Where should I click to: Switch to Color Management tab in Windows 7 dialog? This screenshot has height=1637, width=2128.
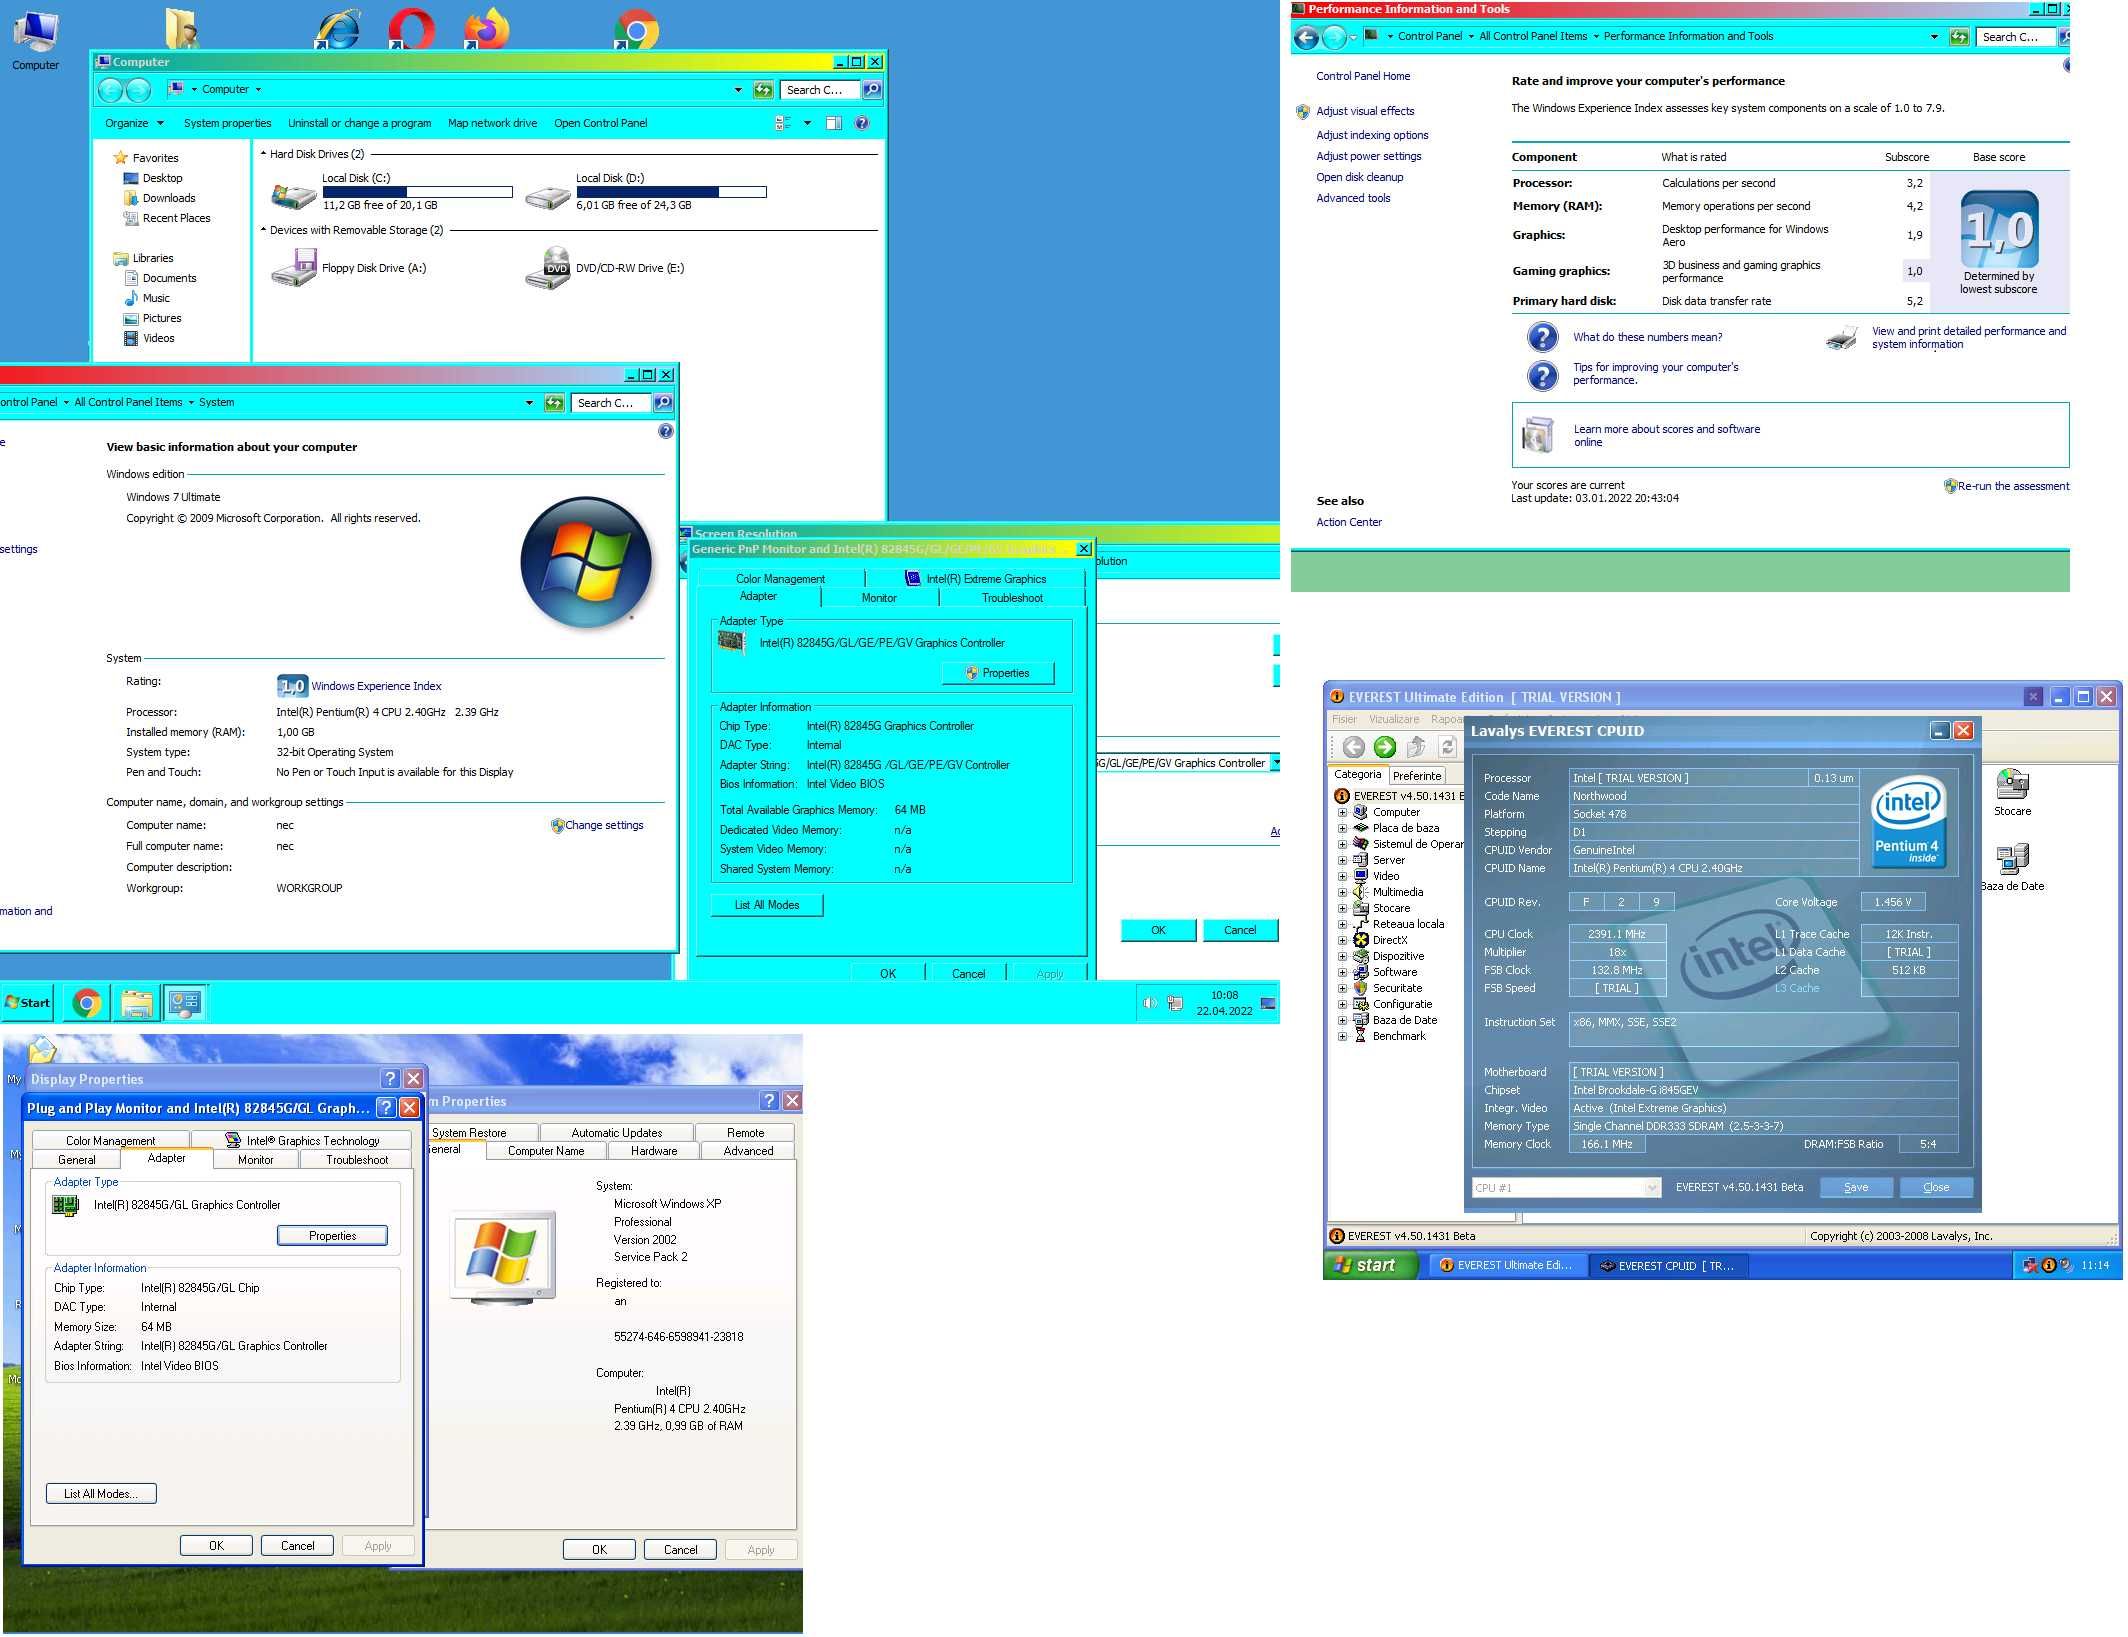point(780,579)
